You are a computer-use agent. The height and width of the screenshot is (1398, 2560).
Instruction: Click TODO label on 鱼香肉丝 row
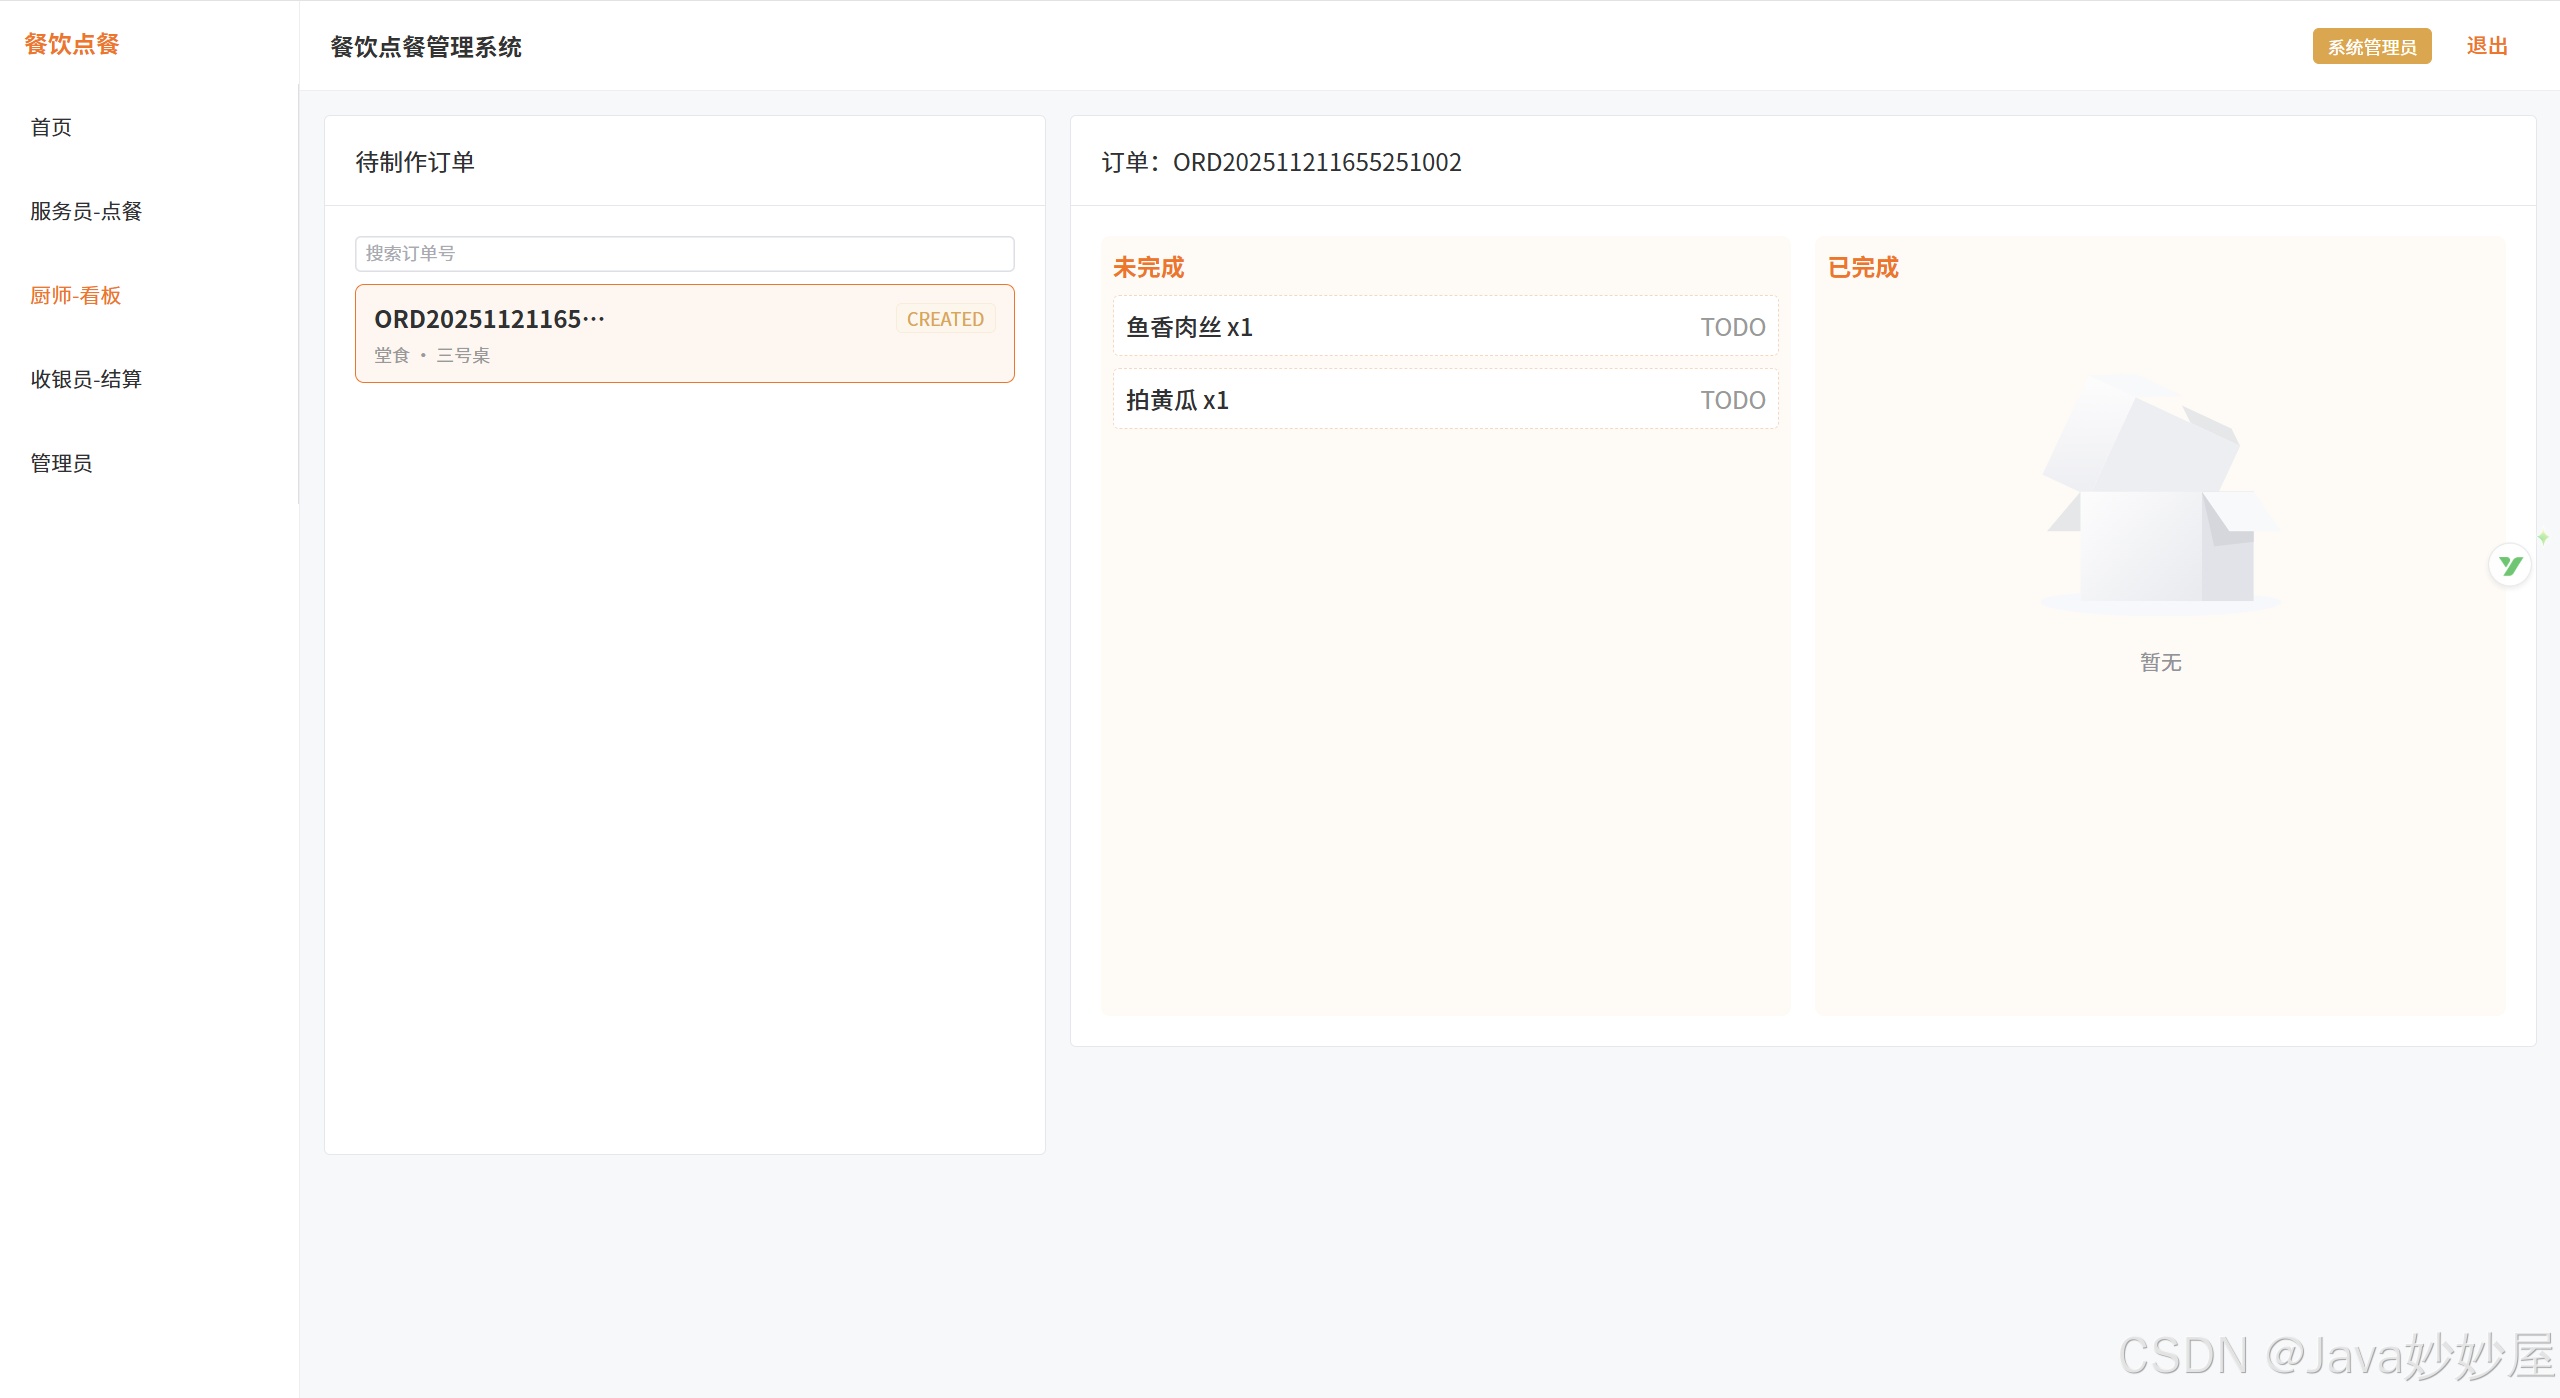pos(1732,327)
